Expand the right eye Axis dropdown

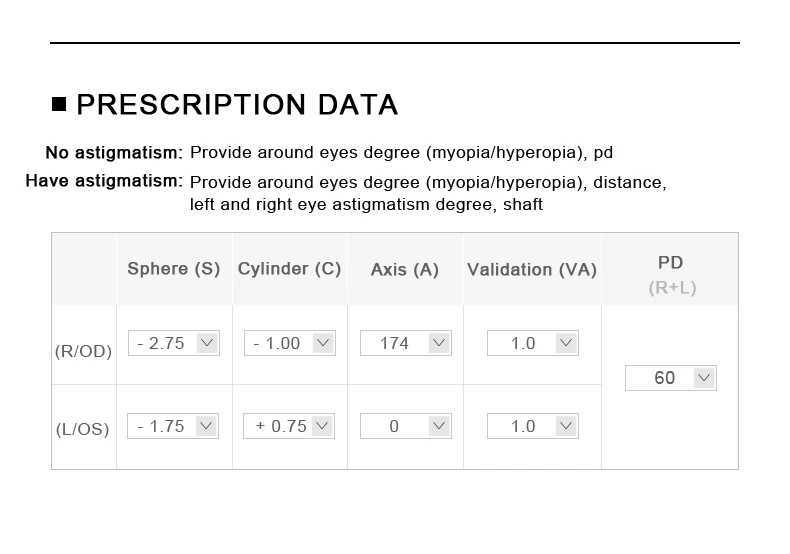(x=405, y=343)
